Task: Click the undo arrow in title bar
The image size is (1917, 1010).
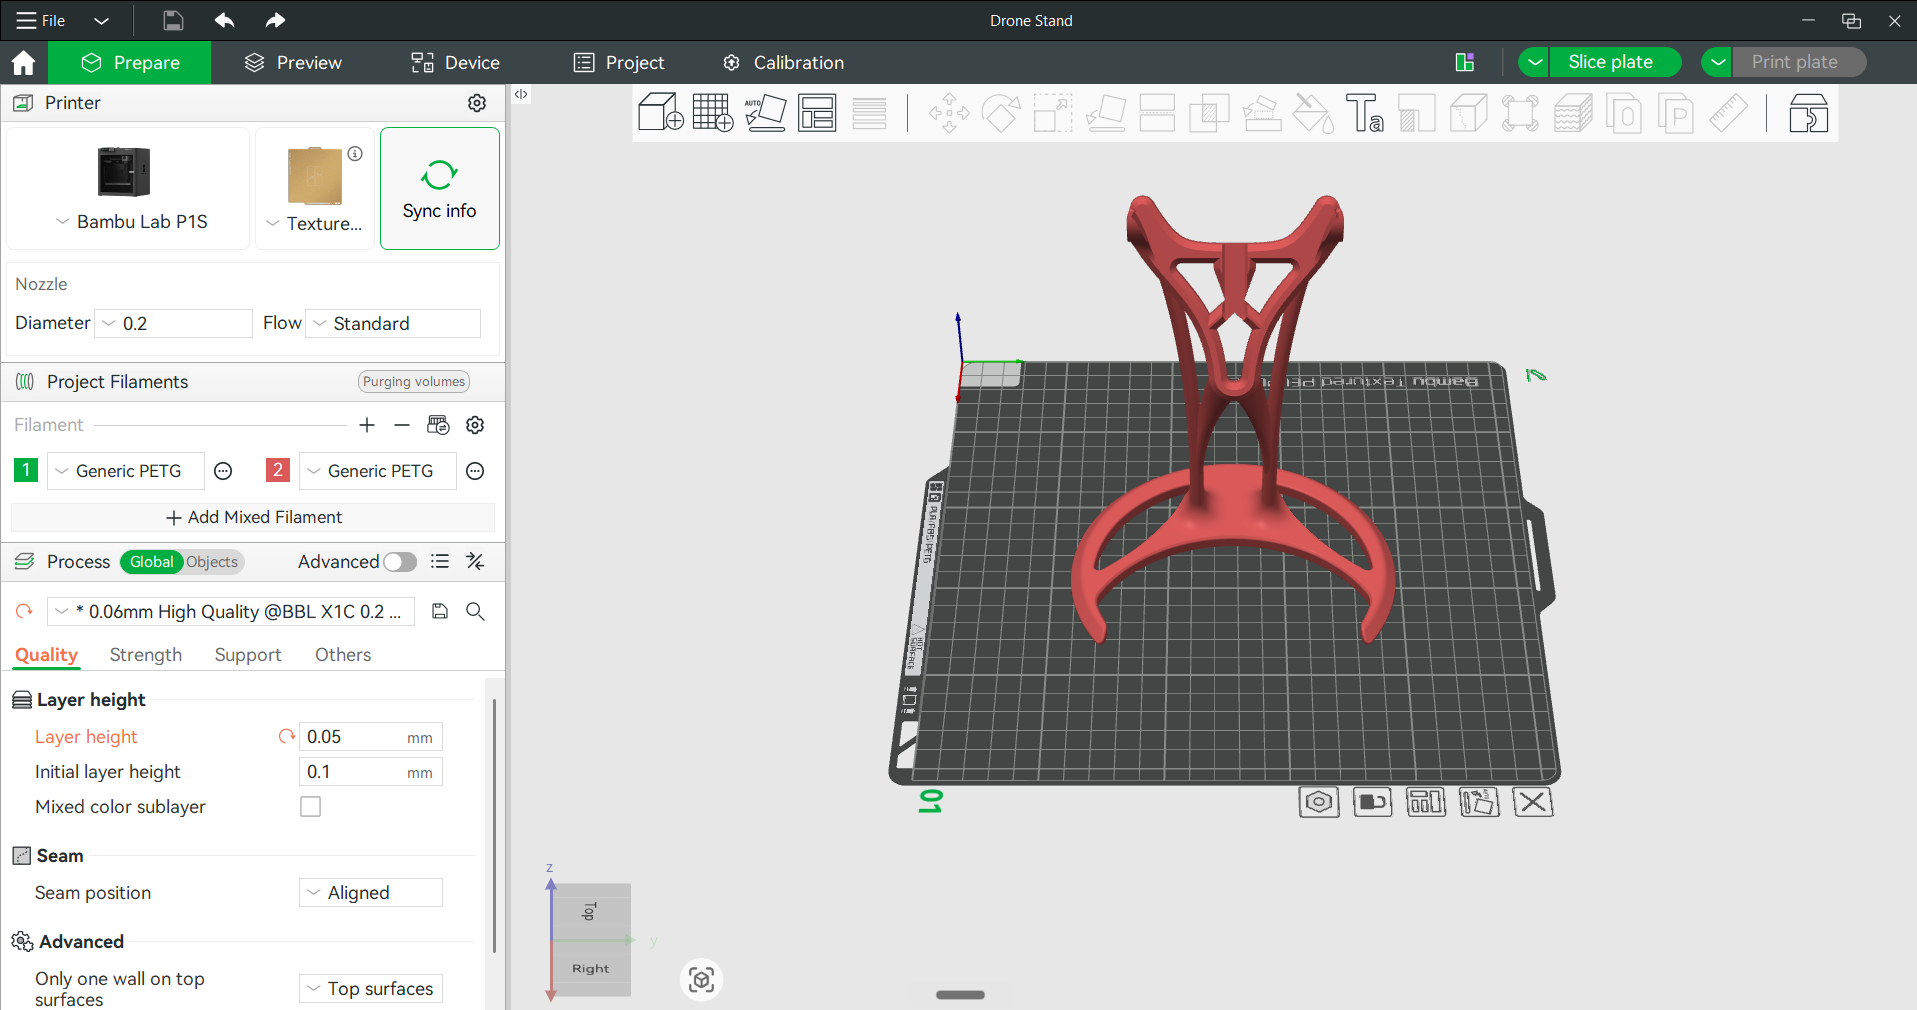Action: (x=224, y=20)
